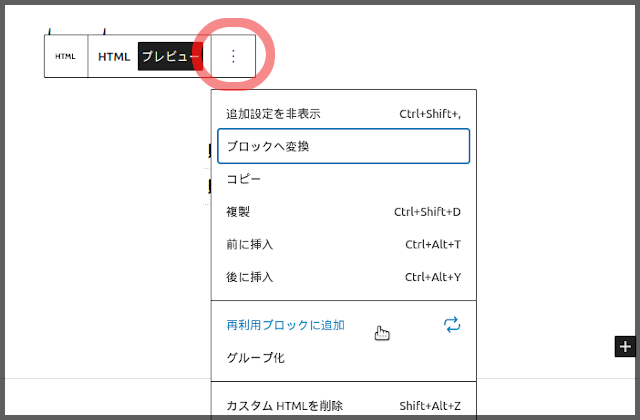The width and height of the screenshot is (640, 420).
Task: Choose ブロックへ変換 from the menu
Action: (x=344, y=146)
